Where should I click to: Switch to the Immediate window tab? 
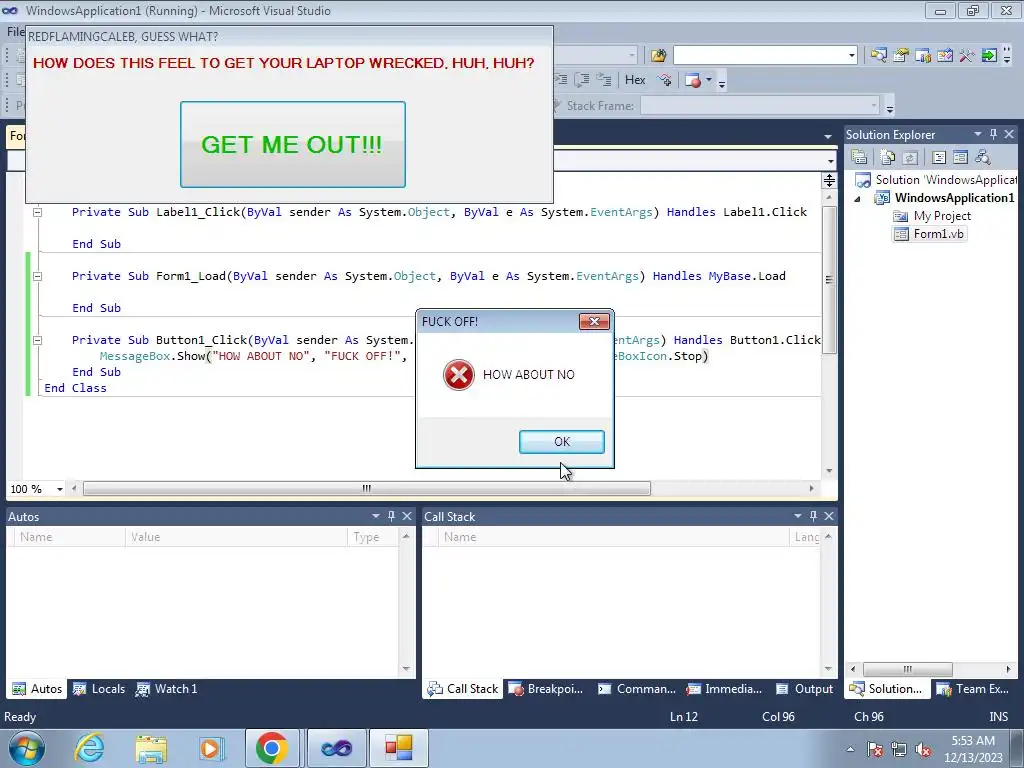point(724,688)
